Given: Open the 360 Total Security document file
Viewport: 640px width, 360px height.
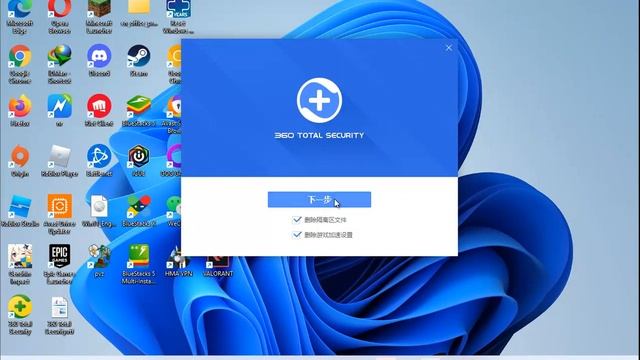Looking at the screenshot, I should click(59, 314).
